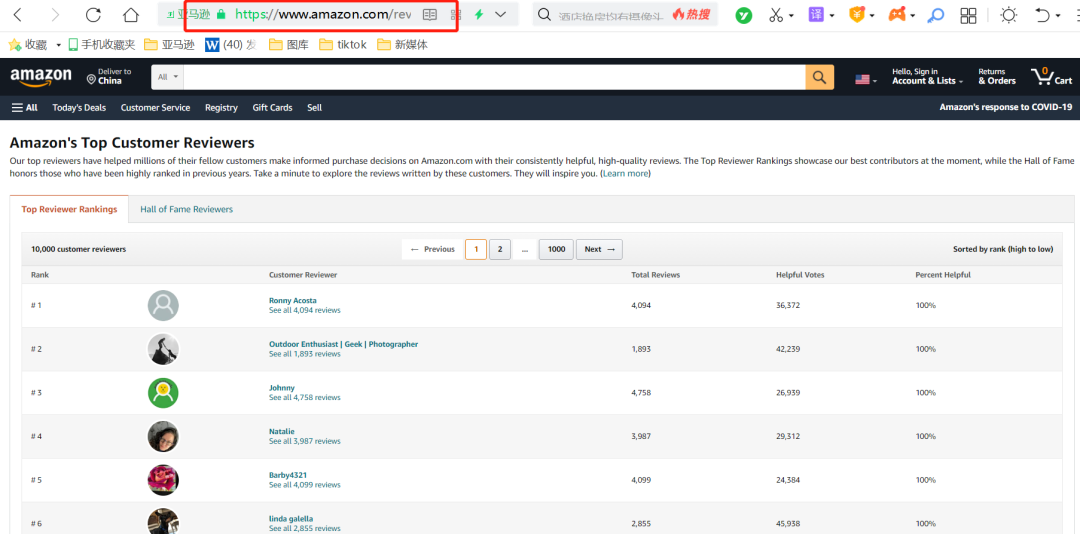
Task: Go to page 2 of reviewers
Action: [x=500, y=249]
